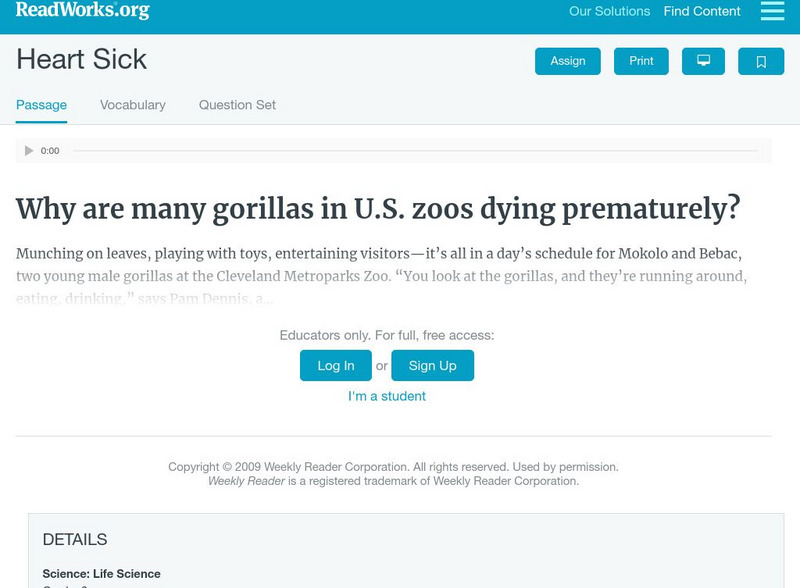Click the Print button

[641, 61]
